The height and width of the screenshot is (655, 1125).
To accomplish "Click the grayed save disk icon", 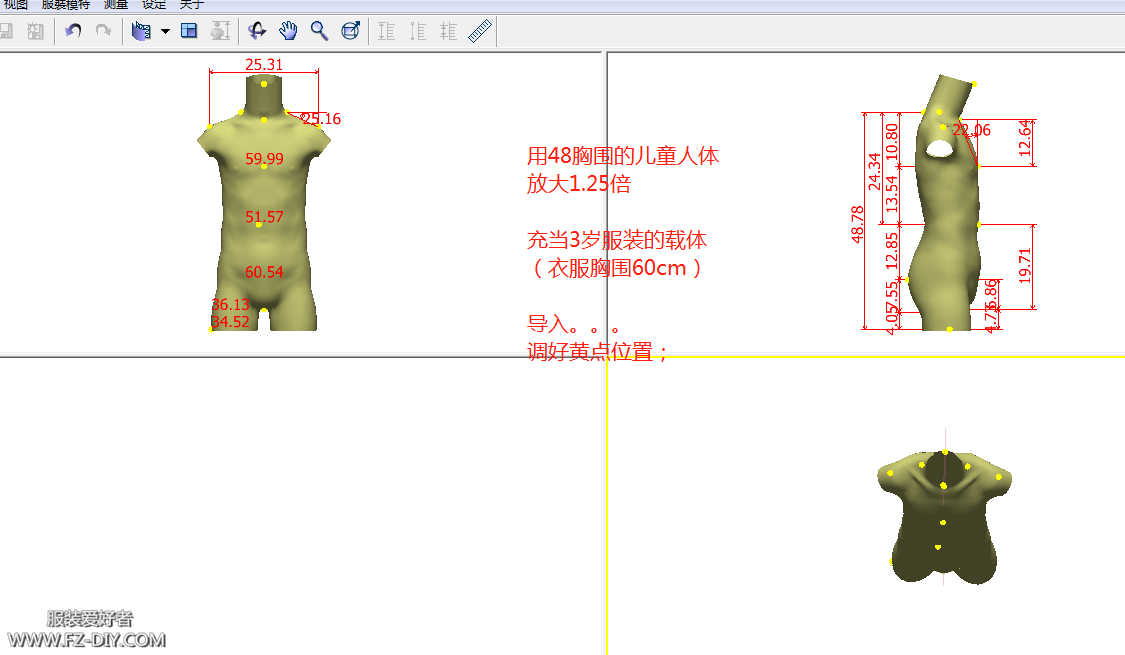I will pos(6,31).
